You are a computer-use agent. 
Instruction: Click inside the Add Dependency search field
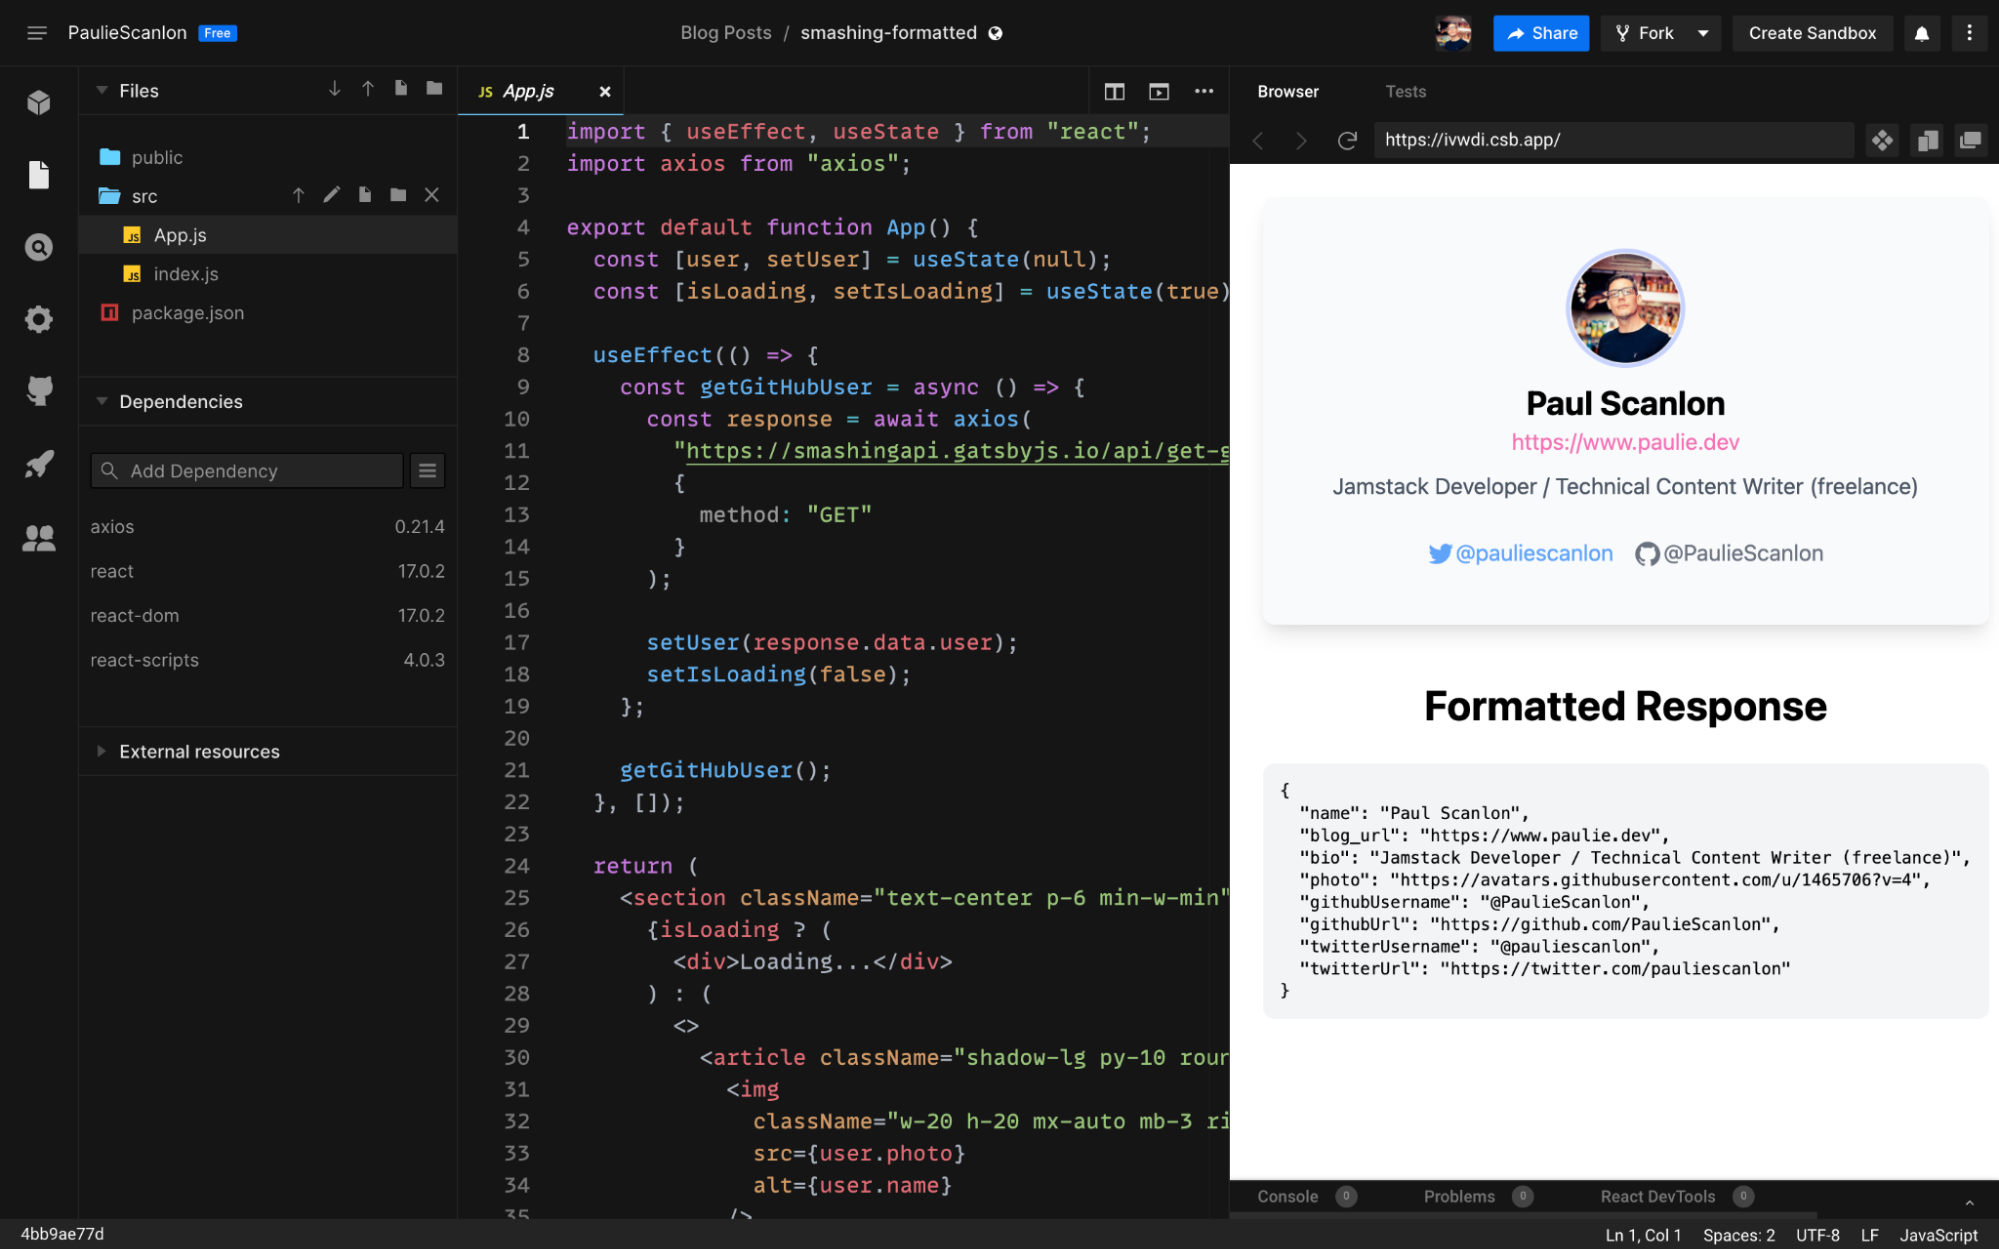pos(246,470)
